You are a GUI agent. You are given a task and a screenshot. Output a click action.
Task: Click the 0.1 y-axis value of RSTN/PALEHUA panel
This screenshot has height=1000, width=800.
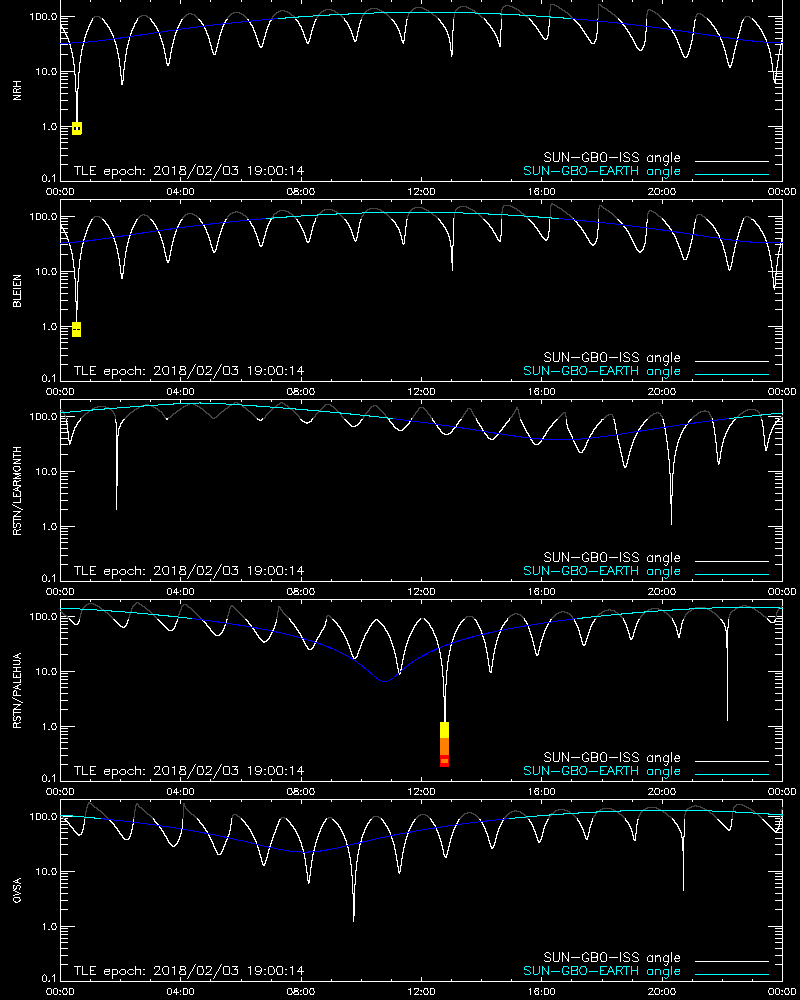(47, 778)
